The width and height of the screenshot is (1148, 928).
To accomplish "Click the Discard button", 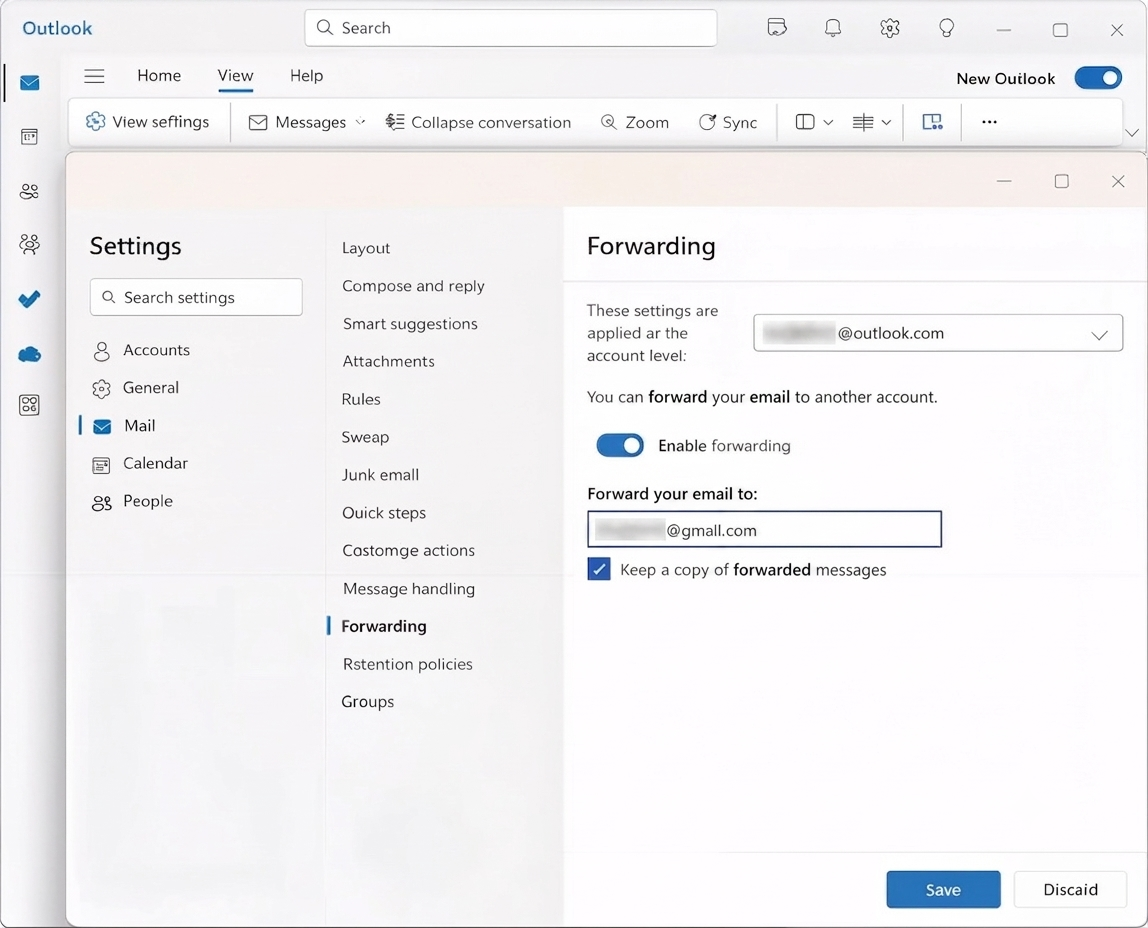I will click(x=1070, y=889).
